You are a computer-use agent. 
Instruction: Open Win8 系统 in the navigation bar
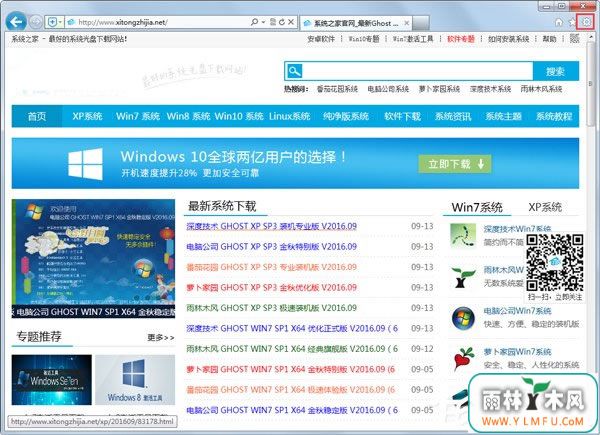188,116
